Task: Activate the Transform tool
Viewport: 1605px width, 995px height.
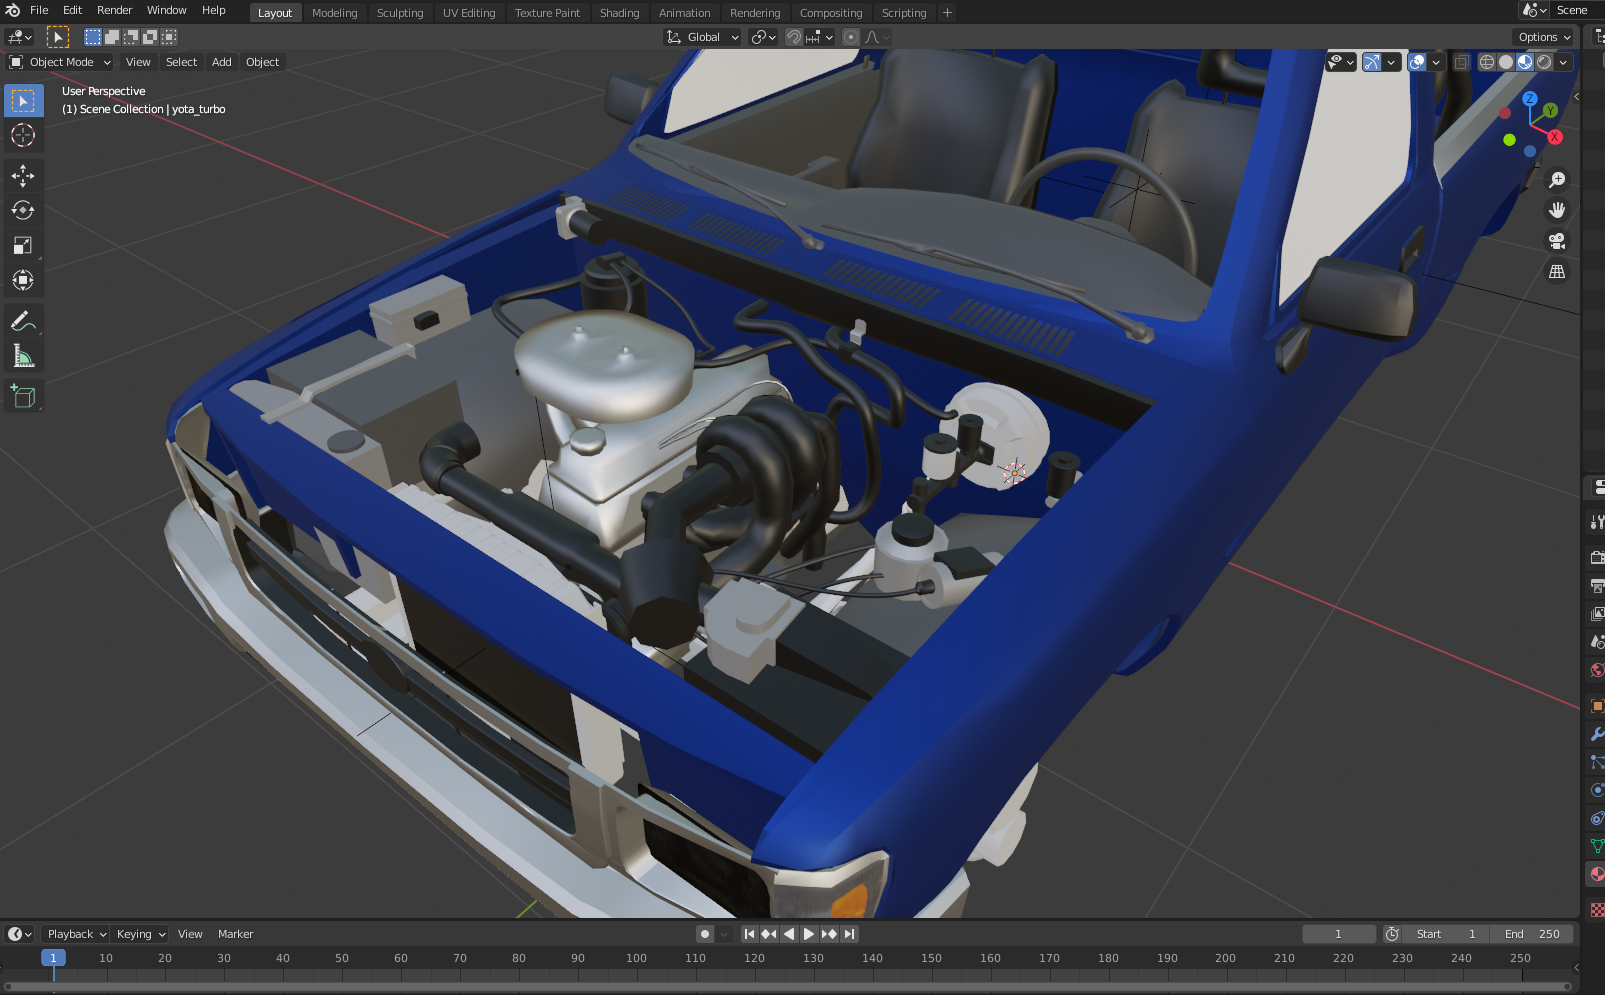Action: pyautogui.click(x=23, y=281)
